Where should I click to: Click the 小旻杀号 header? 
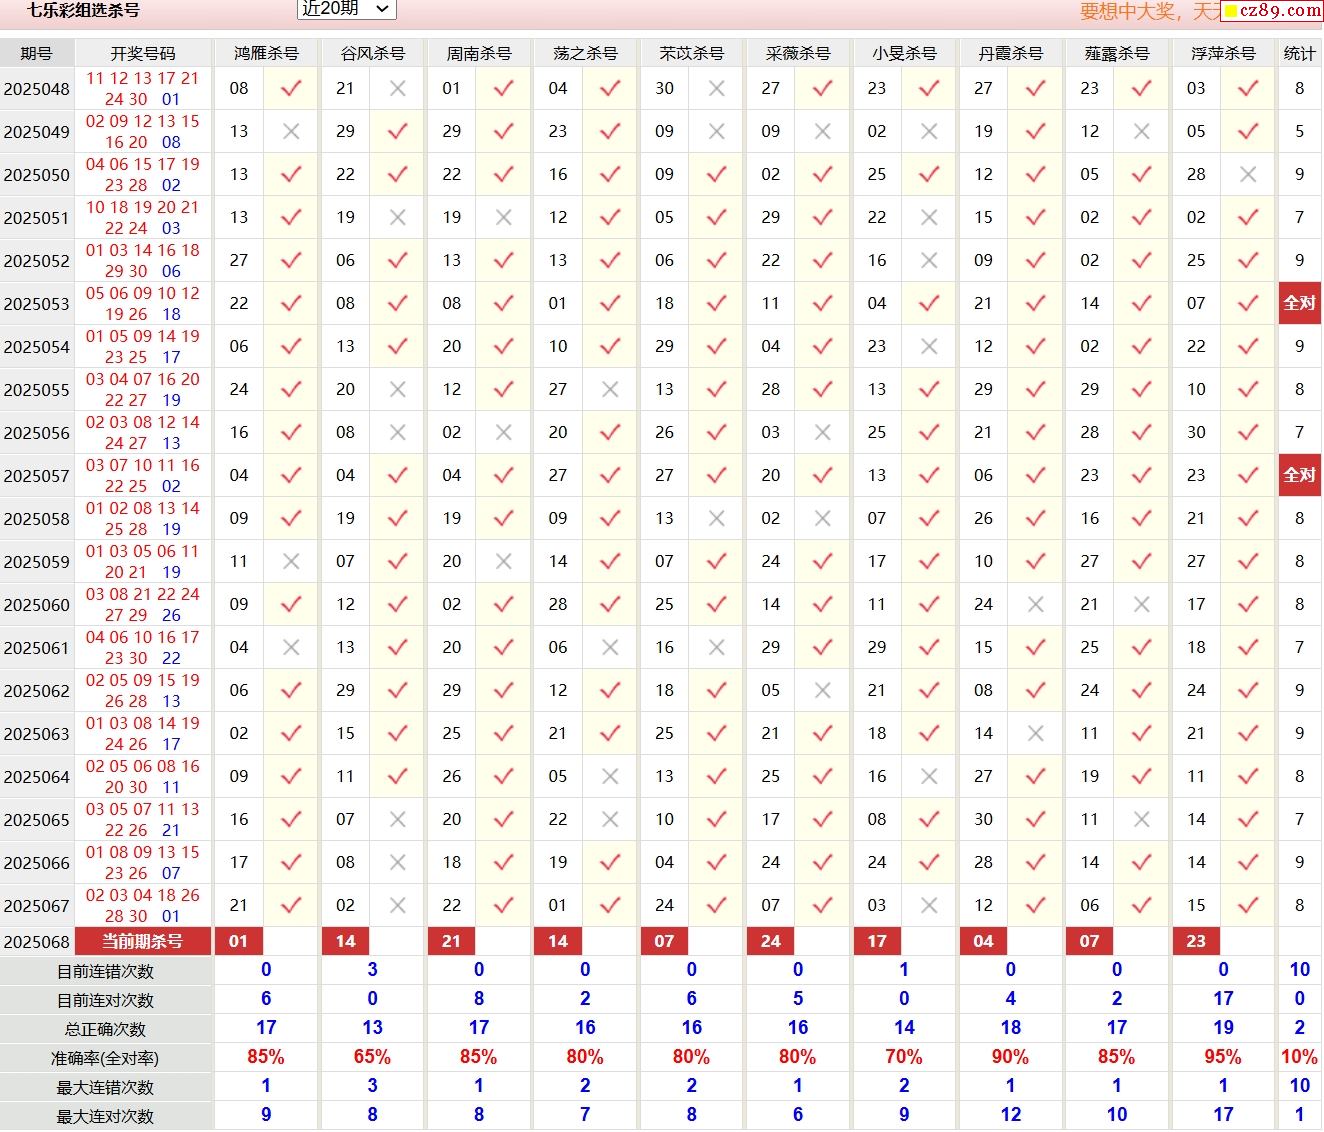(x=904, y=53)
